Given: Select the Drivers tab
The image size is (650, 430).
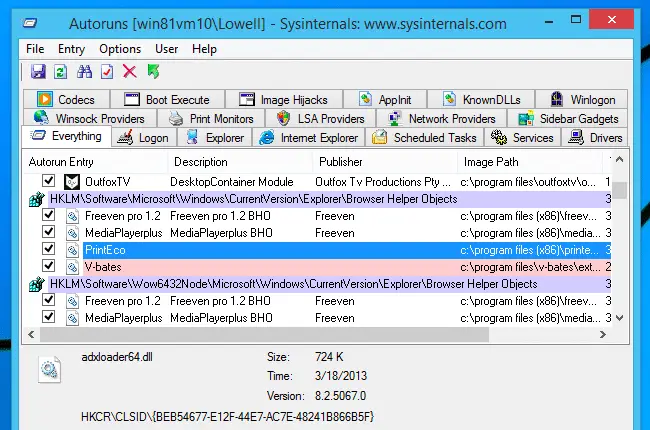Looking at the screenshot, I should [595, 138].
